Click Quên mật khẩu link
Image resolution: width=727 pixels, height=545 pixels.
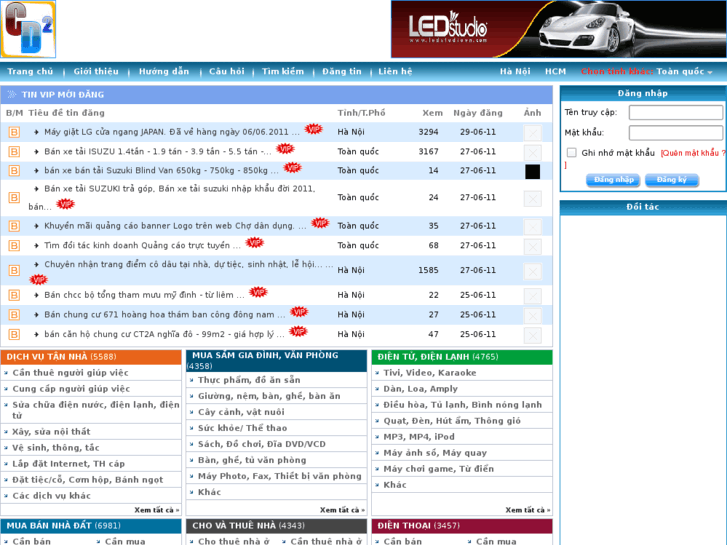click(692, 153)
